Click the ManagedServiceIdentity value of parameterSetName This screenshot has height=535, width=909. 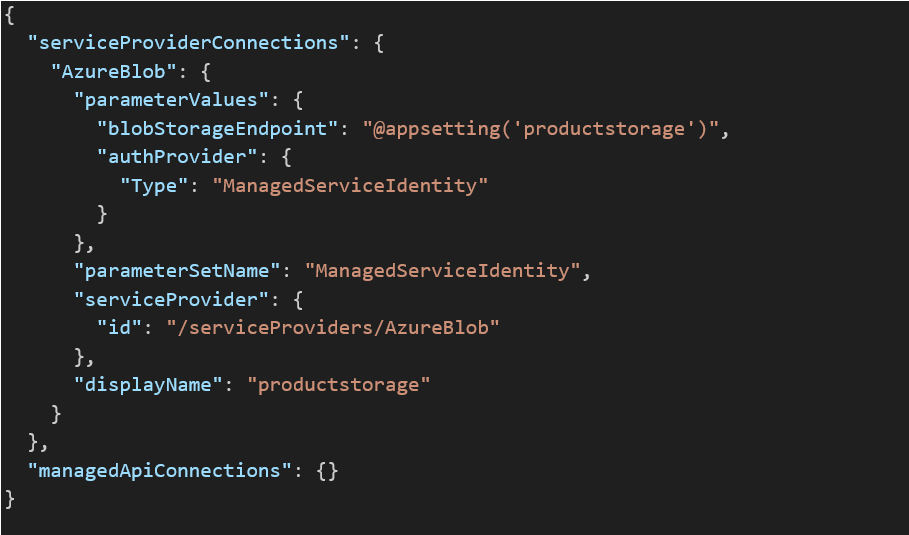pyautogui.click(x=442, y=270)
